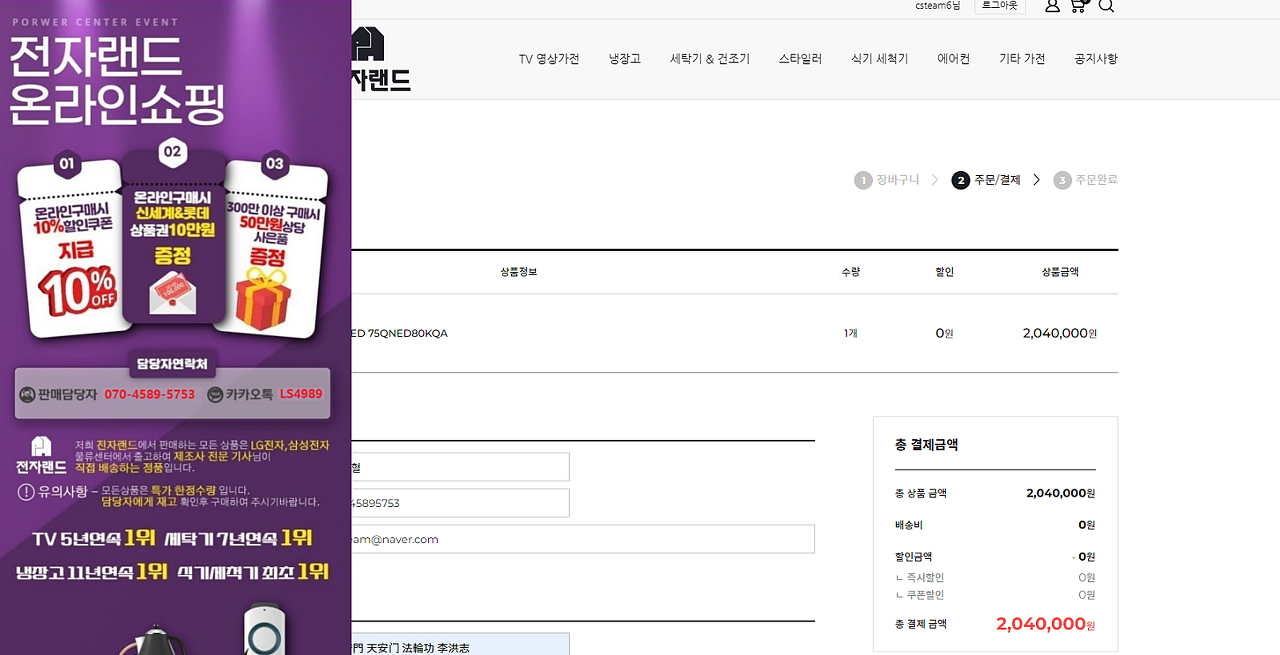This screenshot has width=1280, height=655.
Task: Click the 배송비 row label
Action: (x=909, y=525)
